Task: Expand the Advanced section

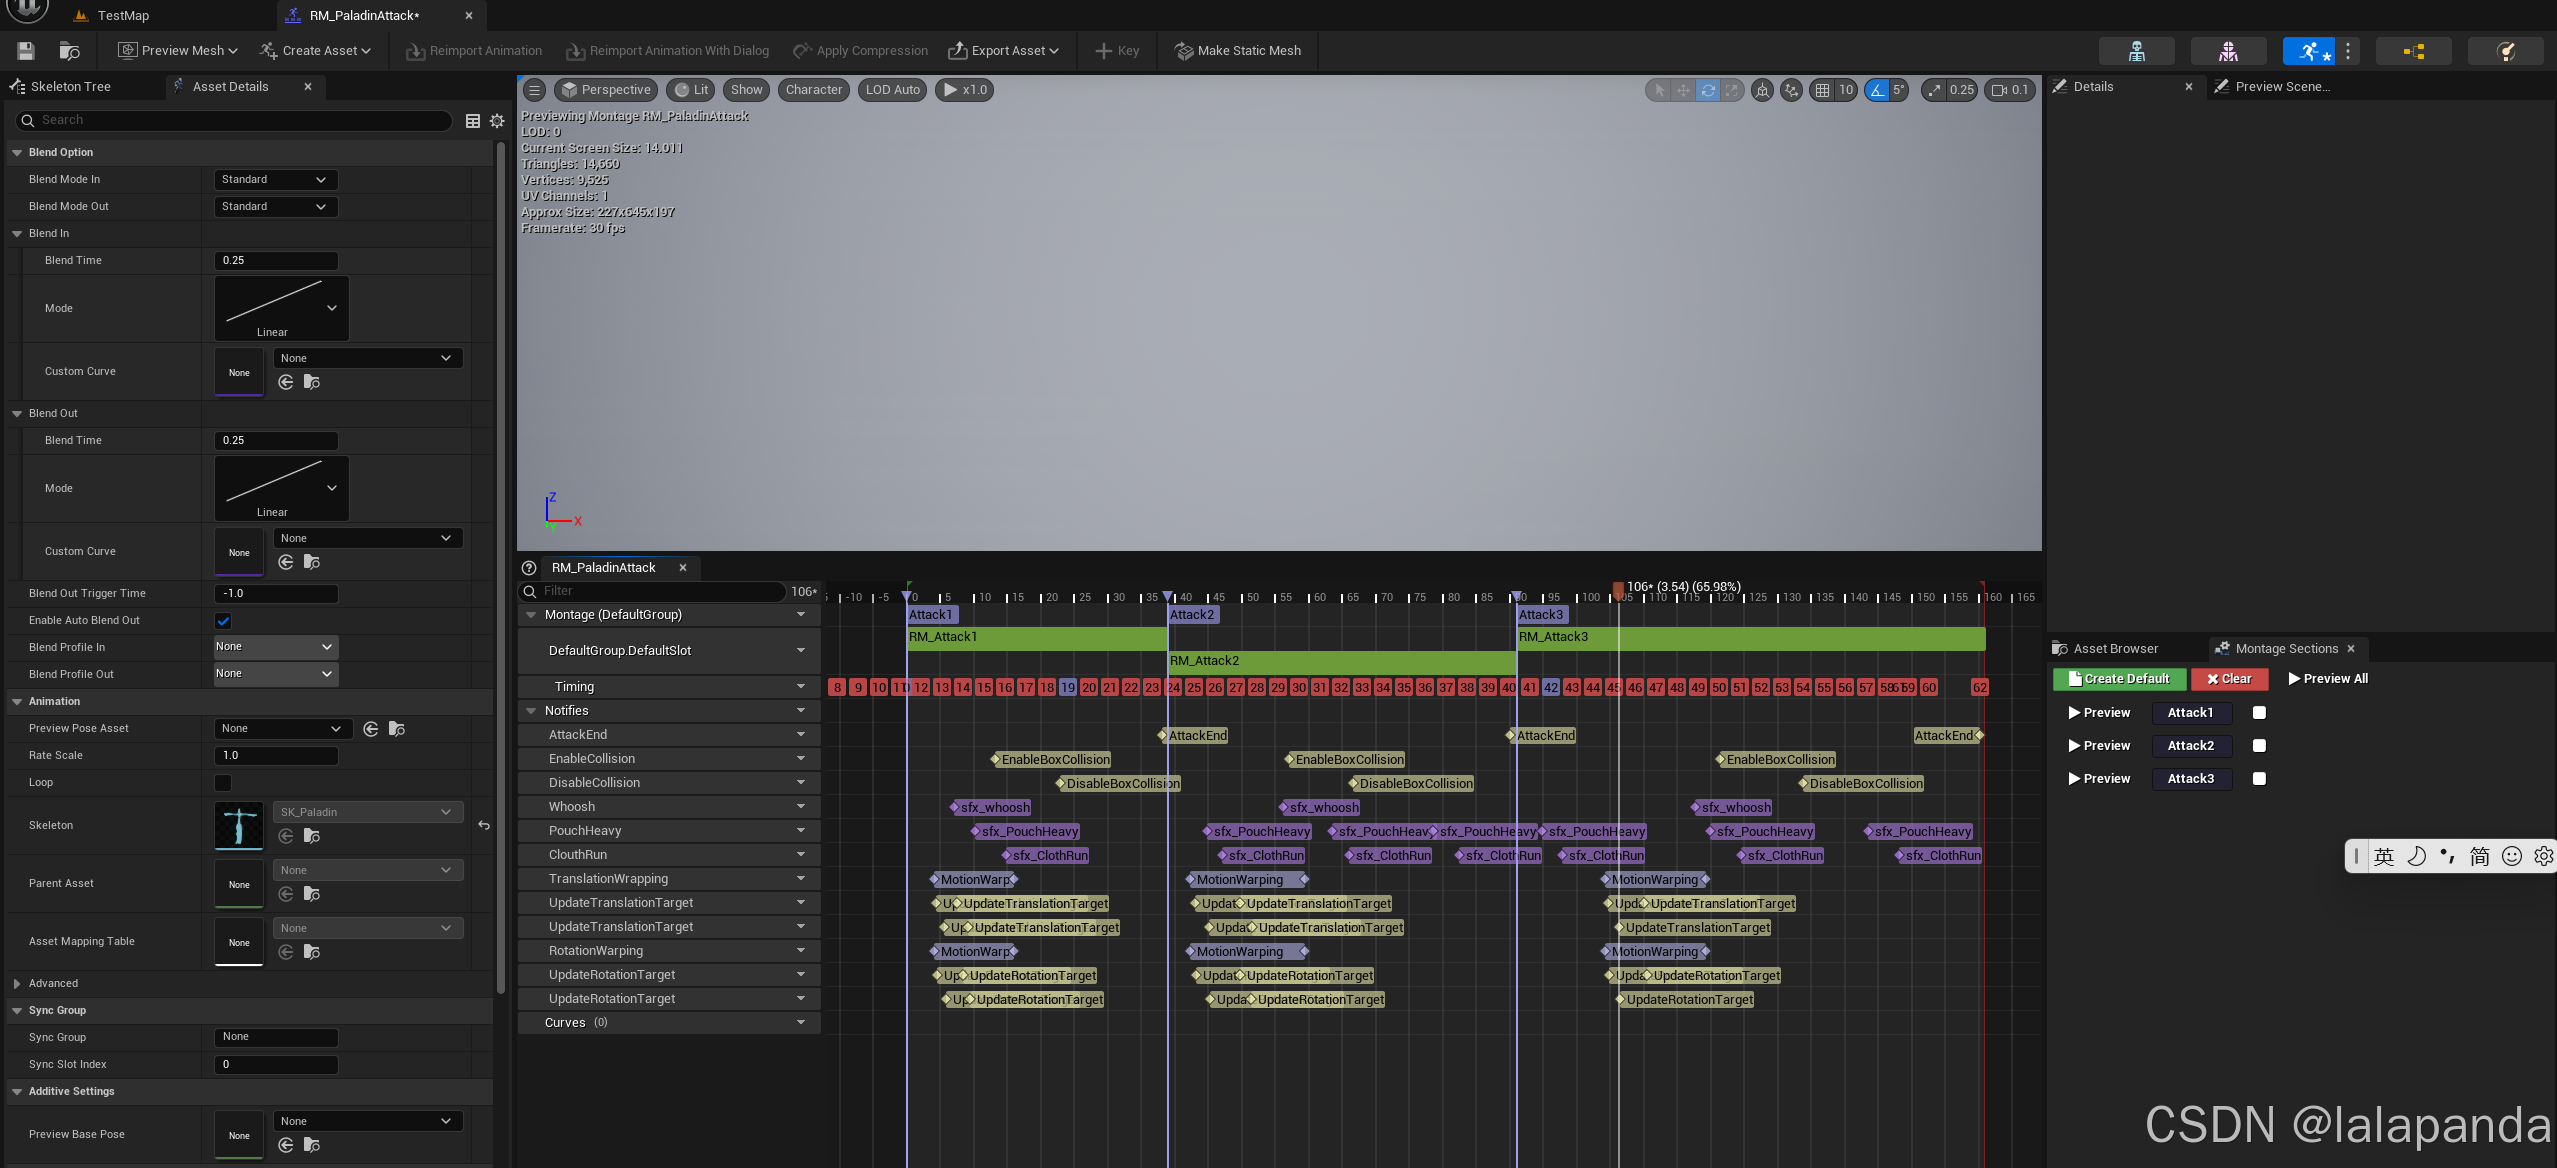Action: tap(17, 983)
